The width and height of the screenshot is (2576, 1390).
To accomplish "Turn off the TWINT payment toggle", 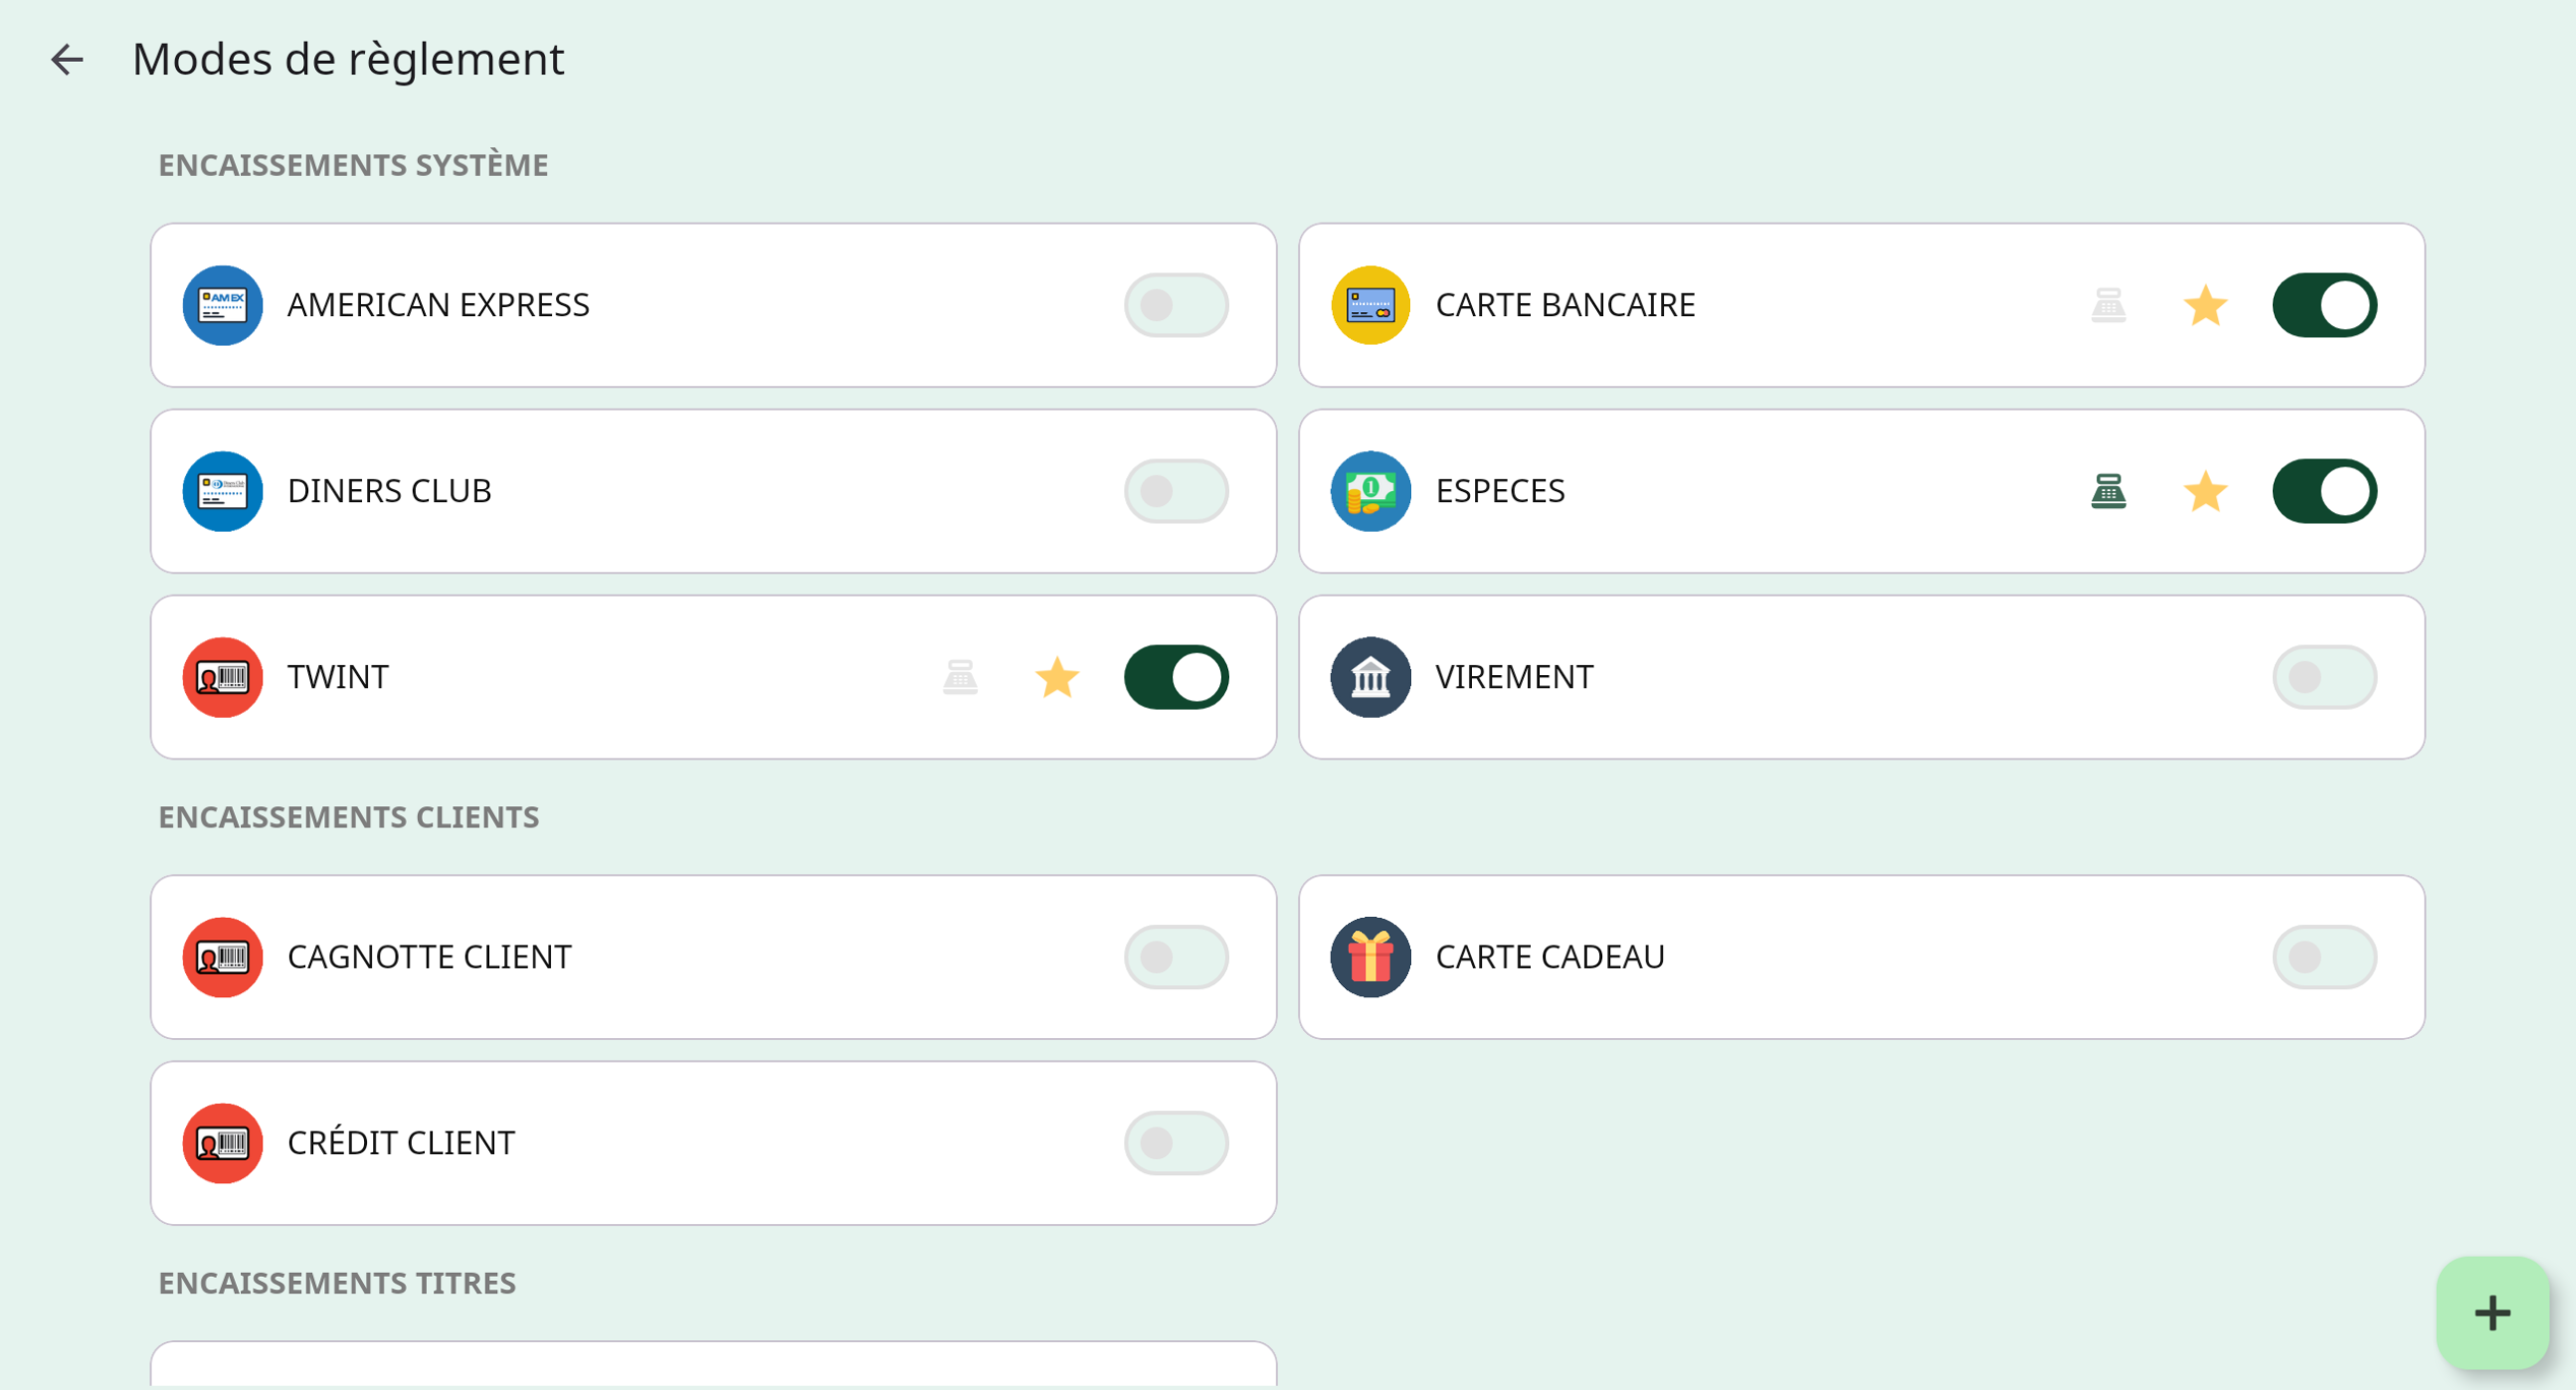I will click(1176, 677).
